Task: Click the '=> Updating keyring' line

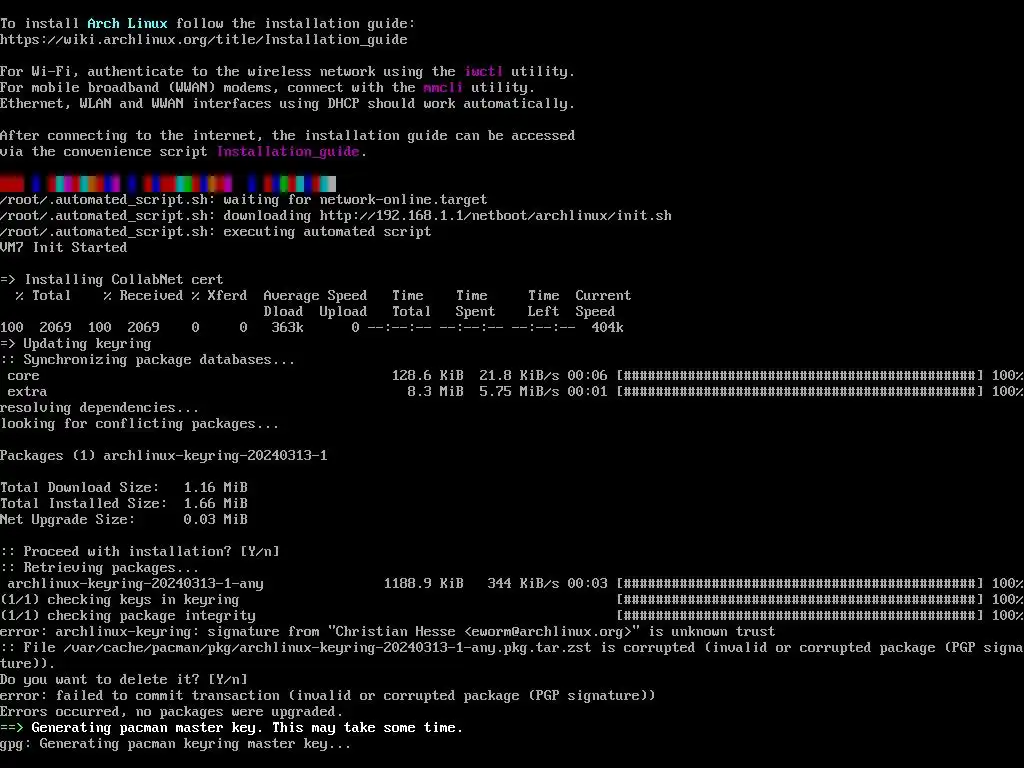Action: coord(76,344)
